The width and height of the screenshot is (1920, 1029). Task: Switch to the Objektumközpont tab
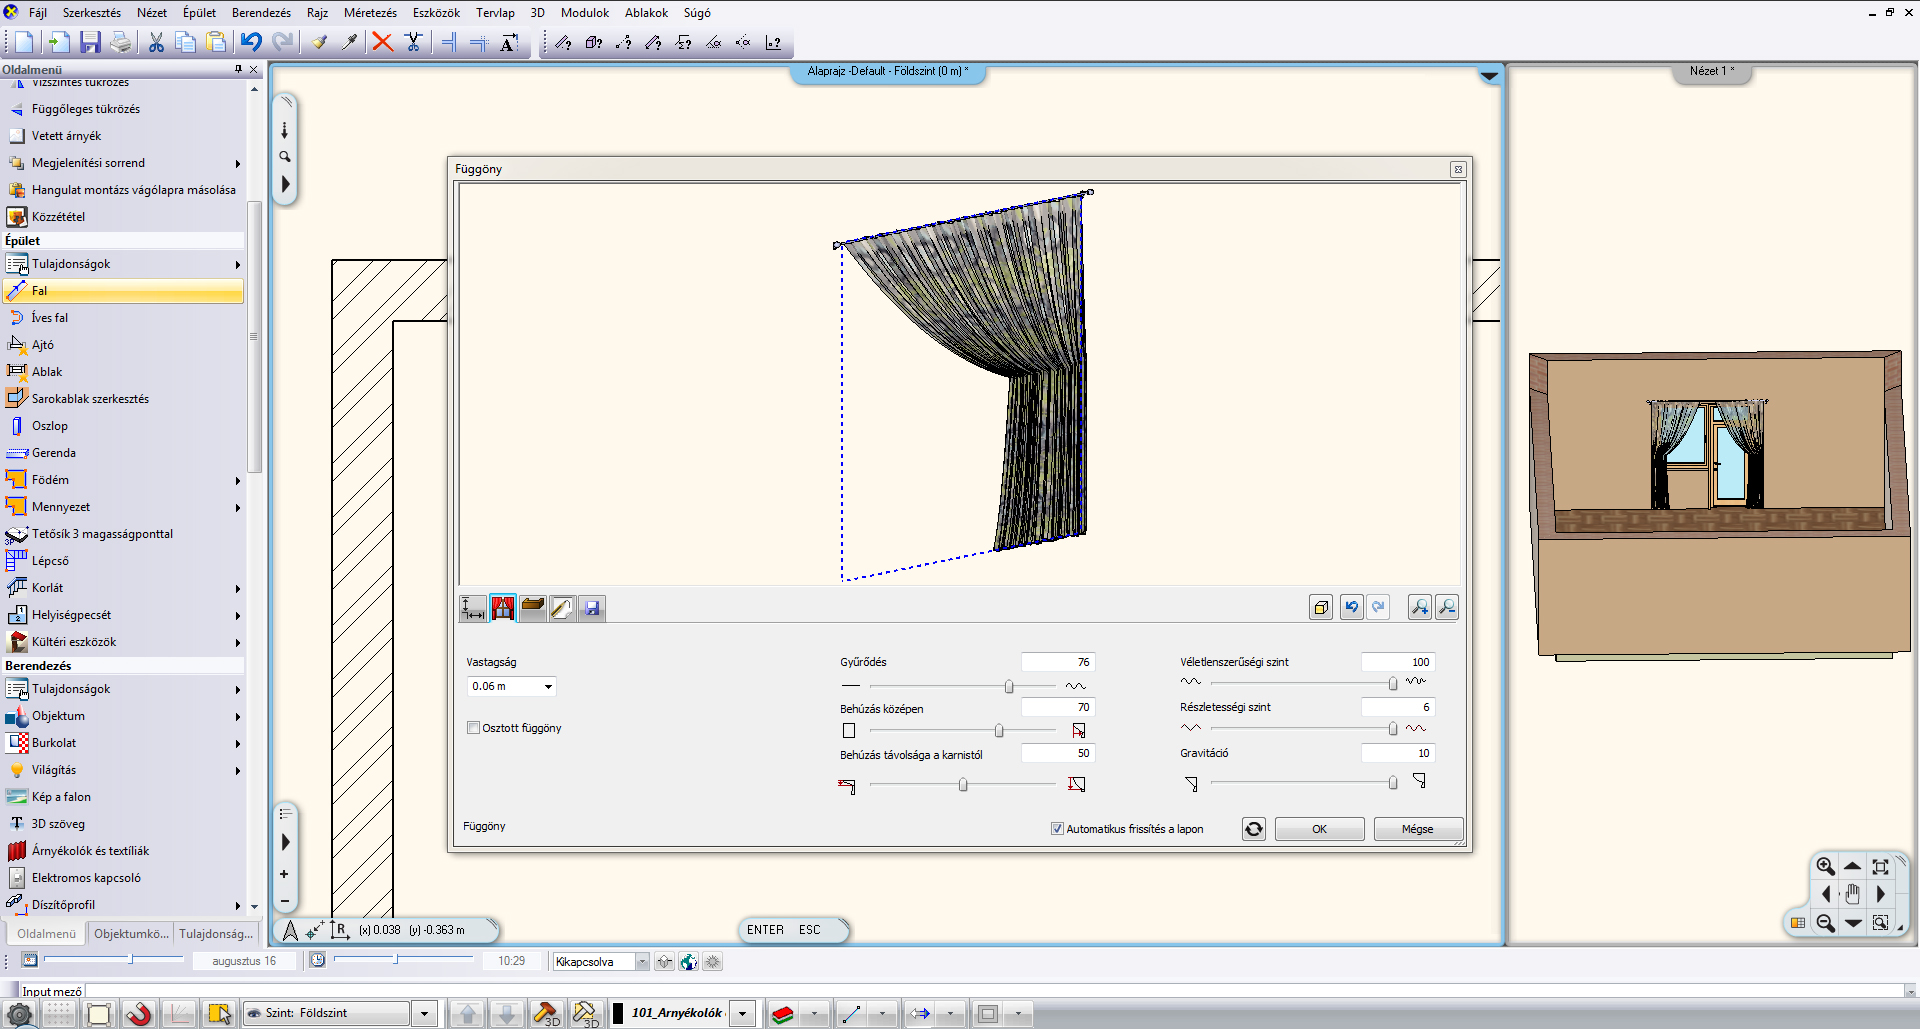click(x=131, y=934)
